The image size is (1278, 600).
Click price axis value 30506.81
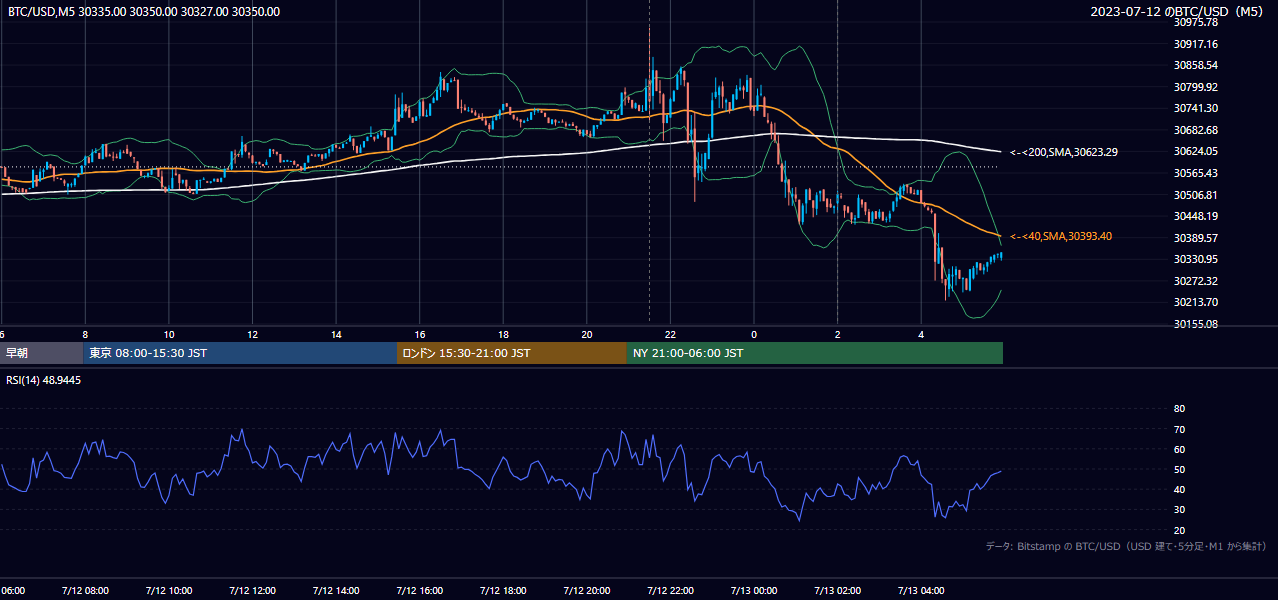pyautogui.click(x=1196, y=195)
